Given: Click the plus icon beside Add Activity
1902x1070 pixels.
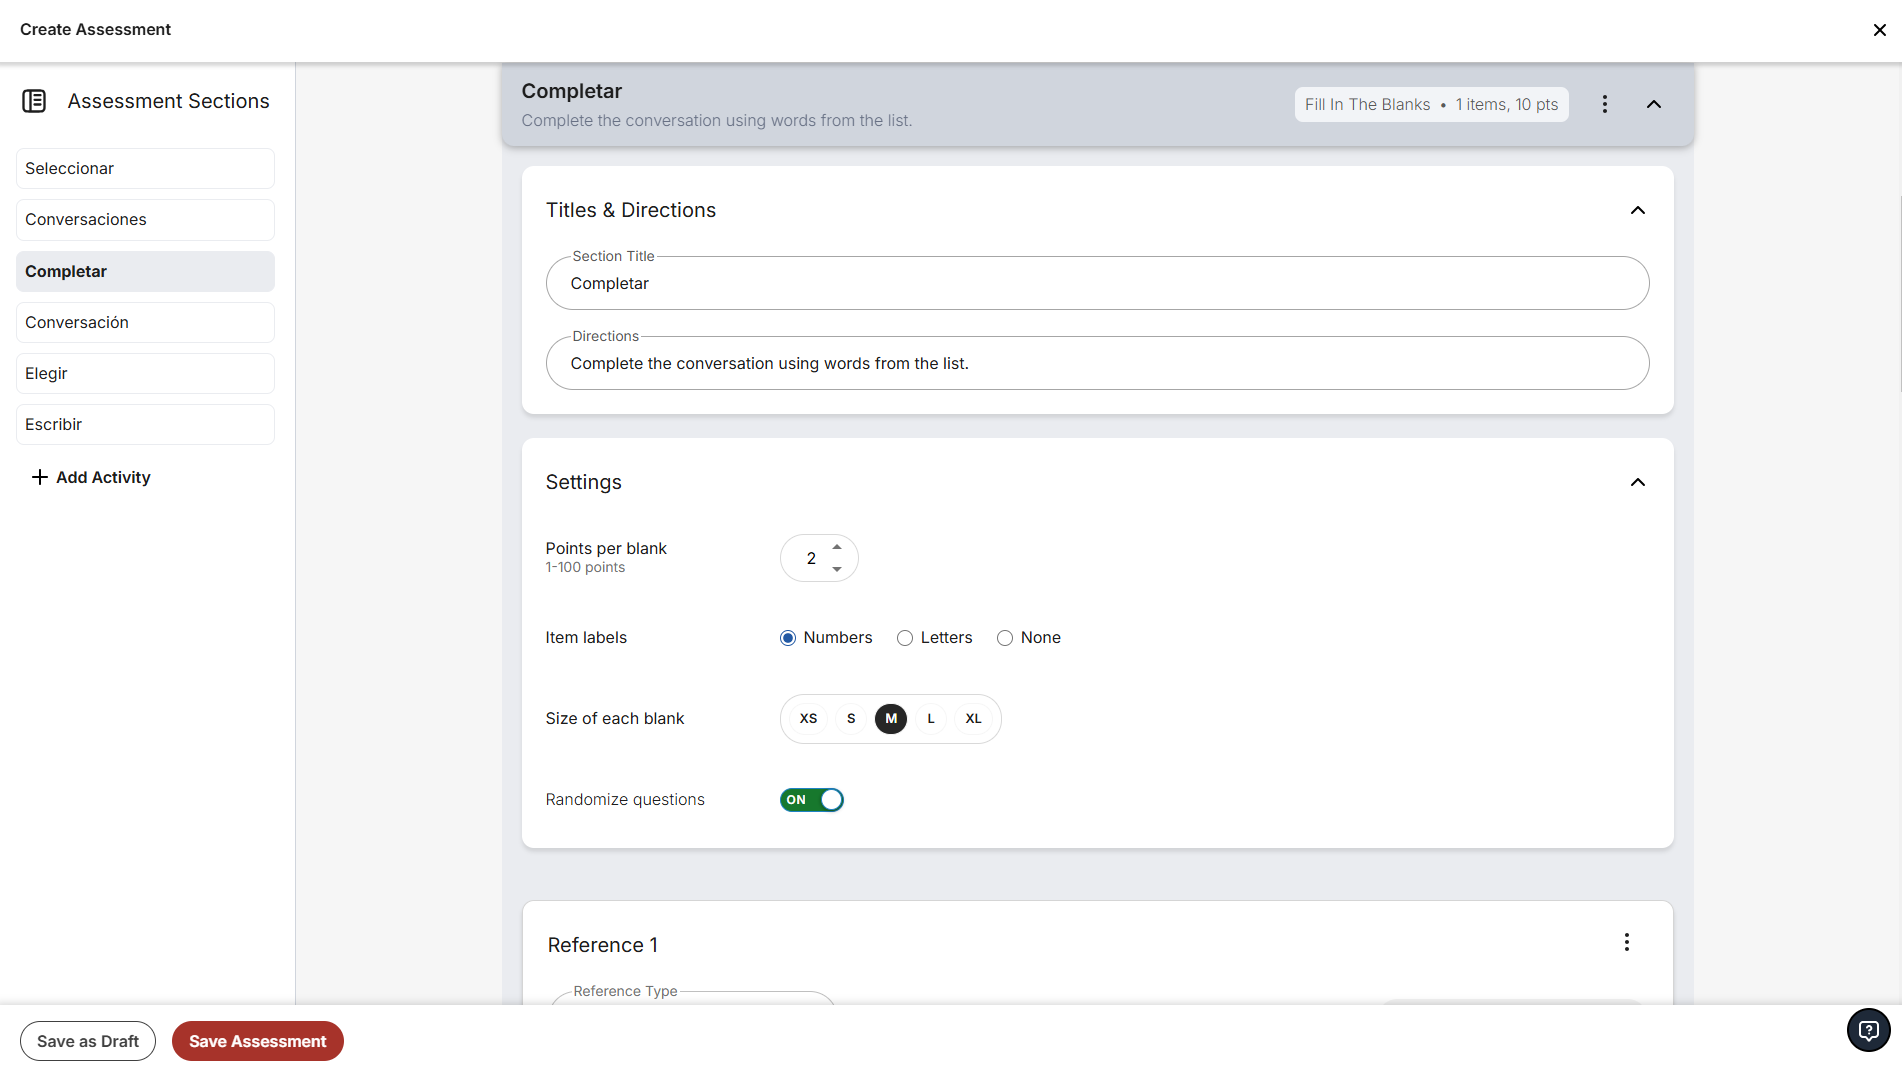Looking at the screenshot, I should coord(39,477).
